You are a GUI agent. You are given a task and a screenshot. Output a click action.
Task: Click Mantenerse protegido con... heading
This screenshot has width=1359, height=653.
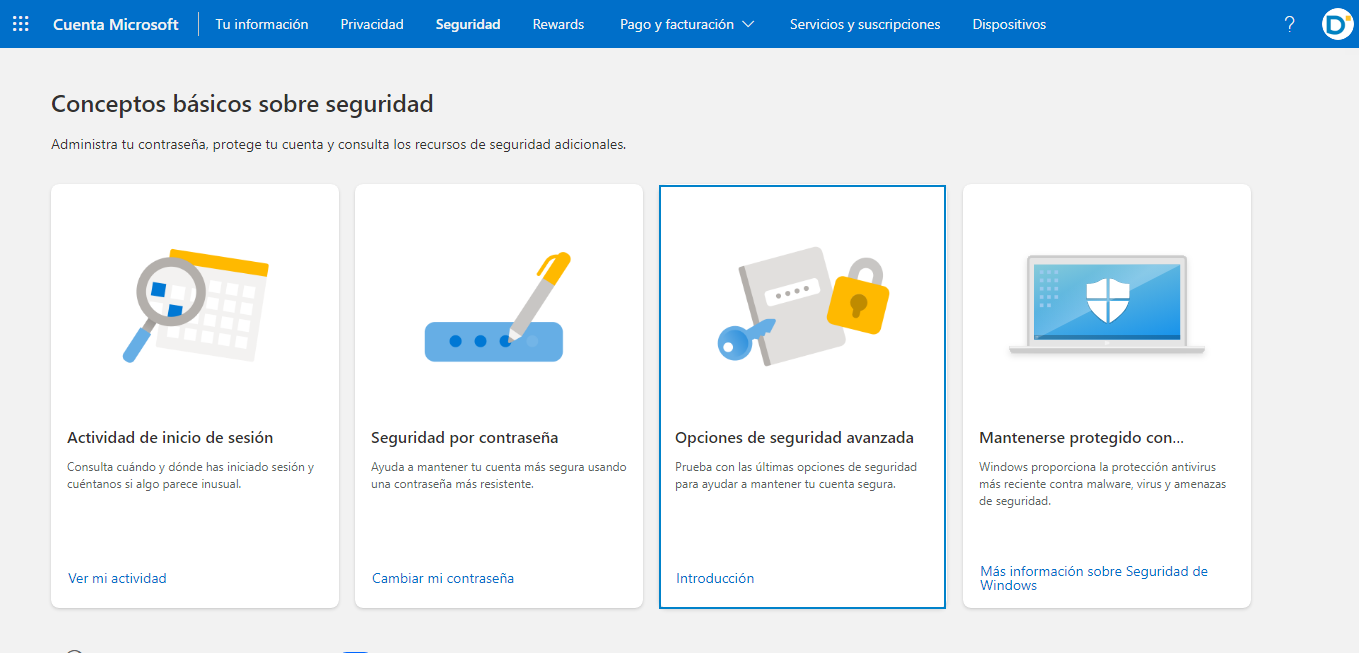pos(1081,437)
